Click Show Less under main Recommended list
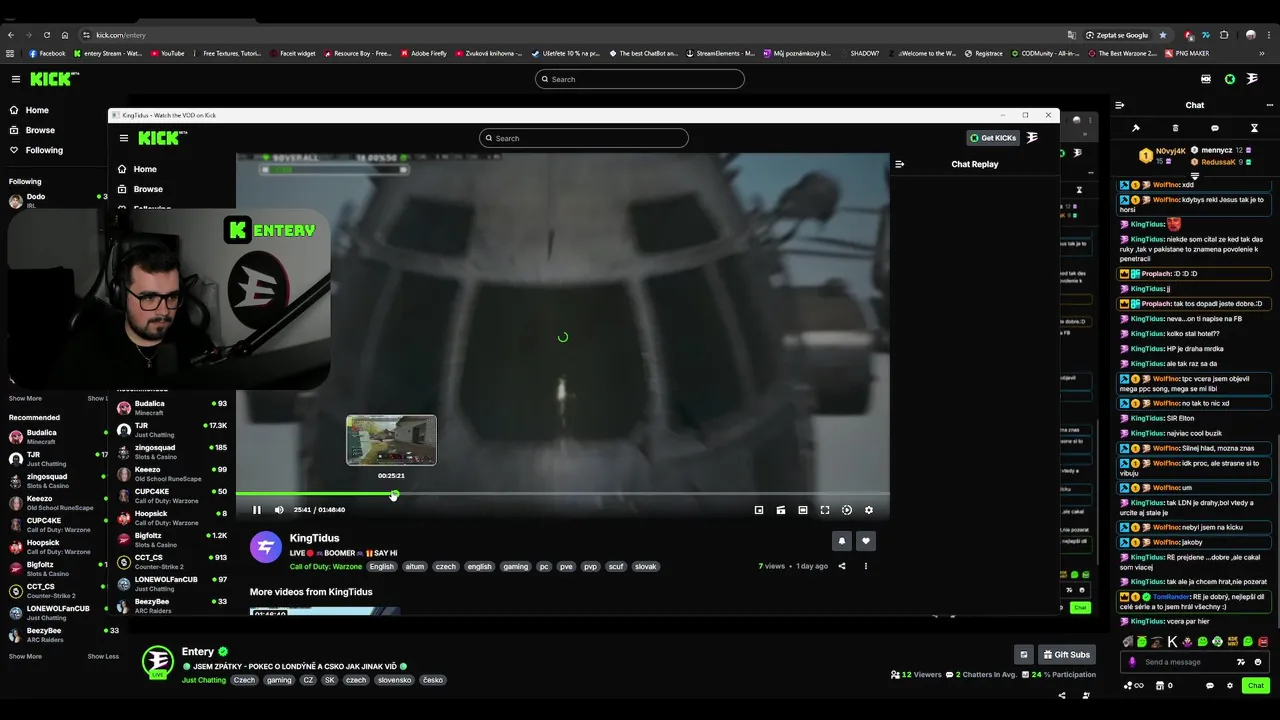Screen dimensions: 1280x720 coord(103,656)
